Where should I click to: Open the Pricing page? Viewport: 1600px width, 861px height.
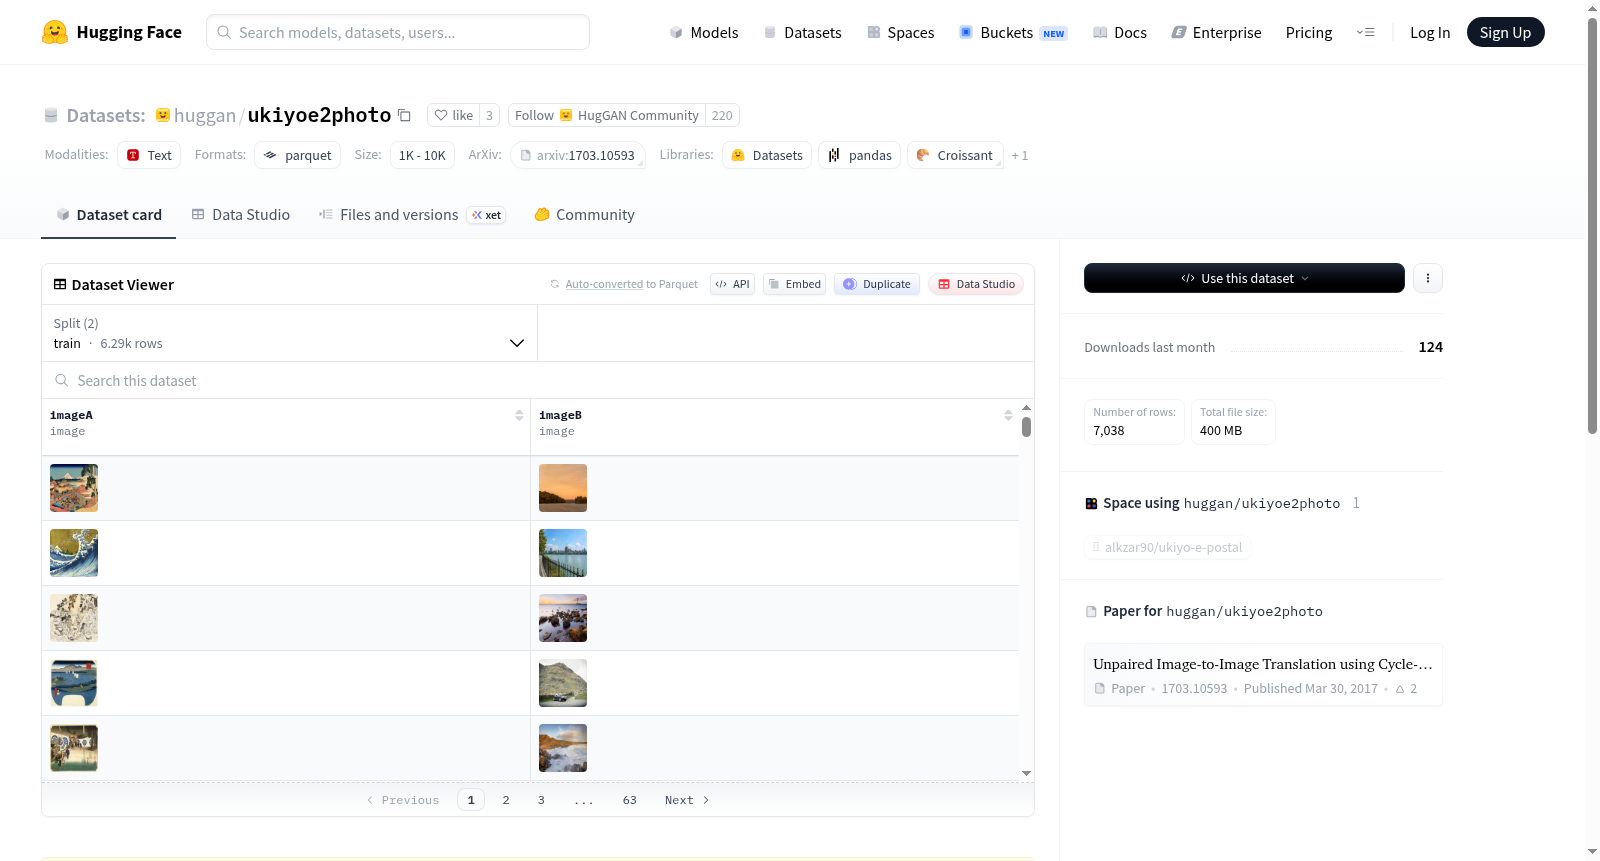pos(1309,32)
